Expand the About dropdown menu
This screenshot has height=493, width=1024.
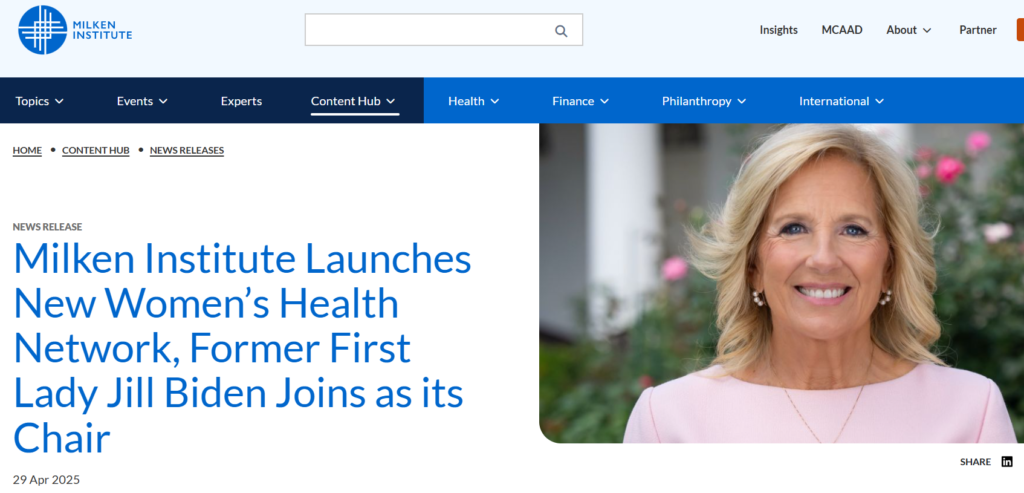(x=908, y=30)
